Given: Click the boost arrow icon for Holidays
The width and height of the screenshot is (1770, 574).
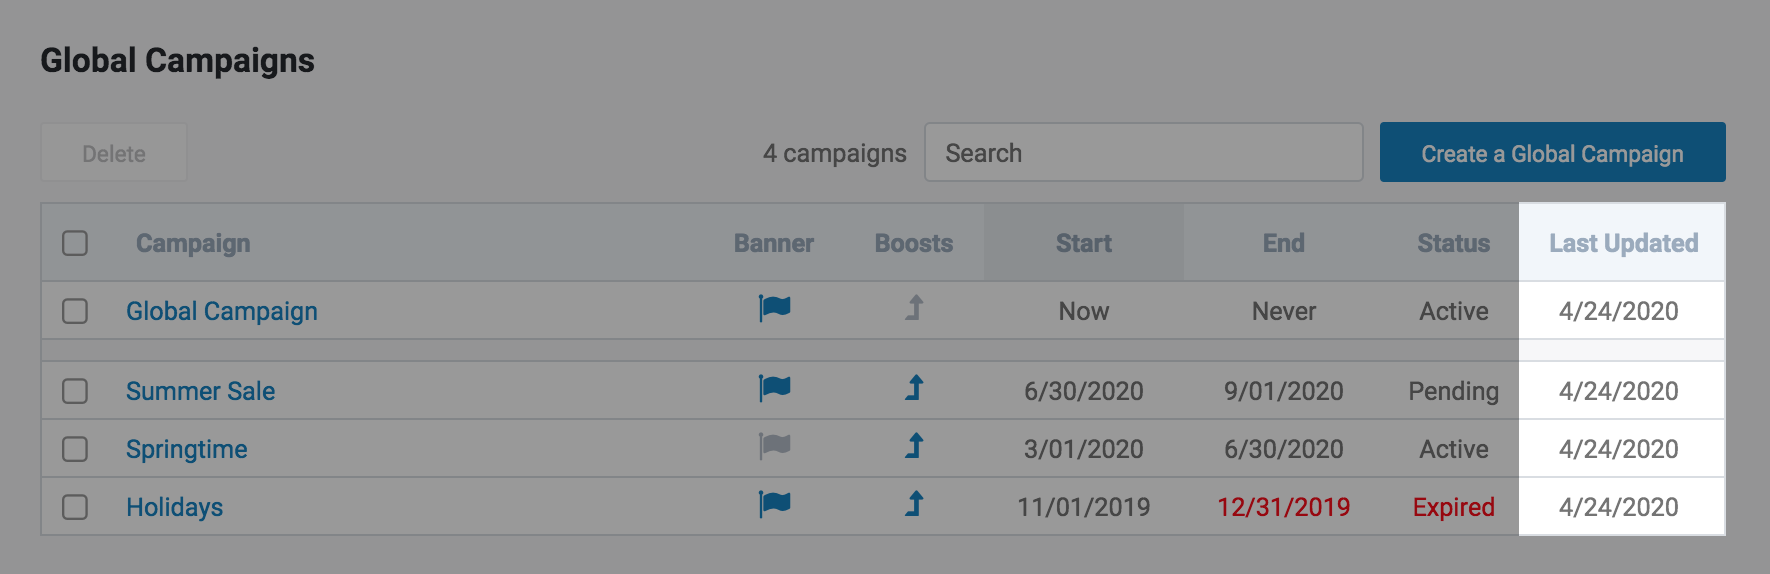Looking at the screenshot, I should pyautogui.click(x=914, y=504).
